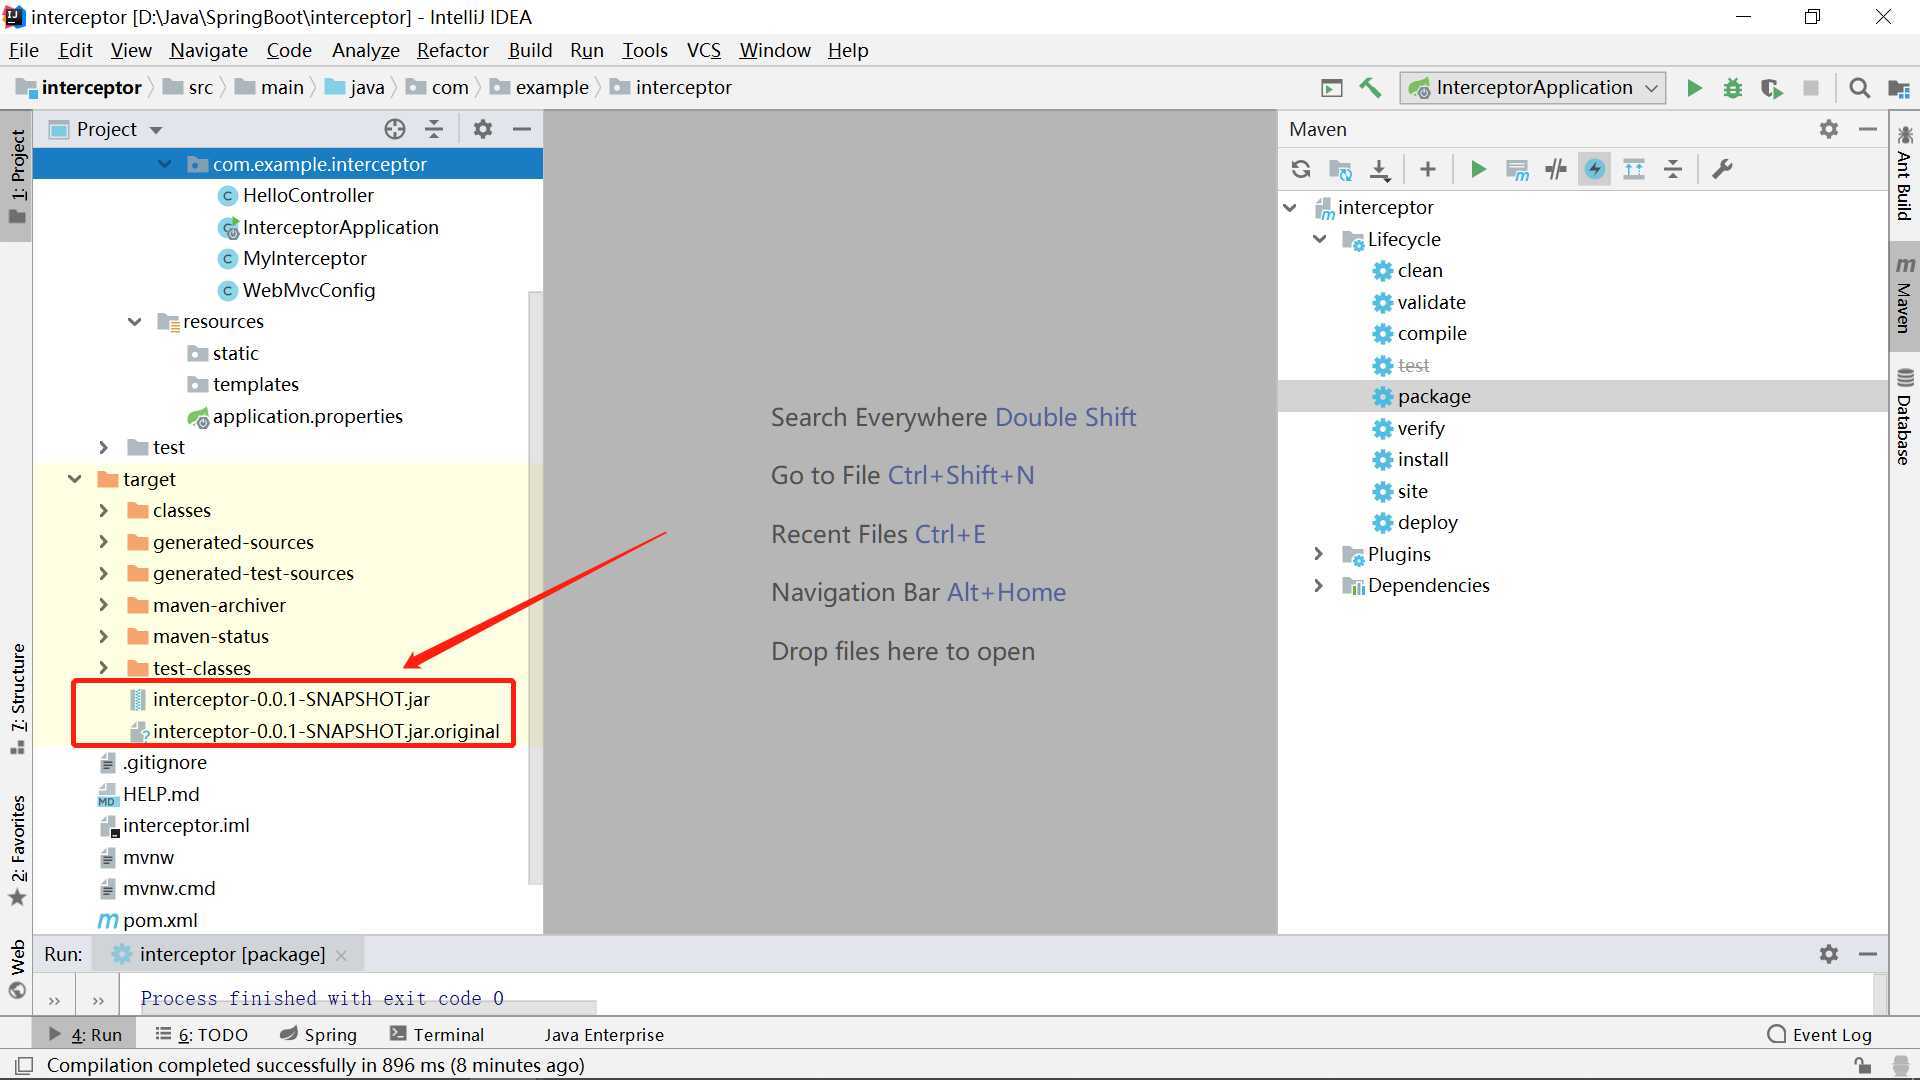
Task: Click breadcrumb 'example' in navigation bar
Action: [x=552, y=88]
